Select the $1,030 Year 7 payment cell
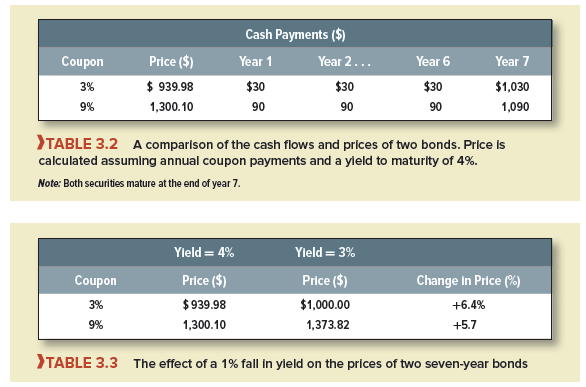Viewport: 586px width, 387px height. click(512, 87)
